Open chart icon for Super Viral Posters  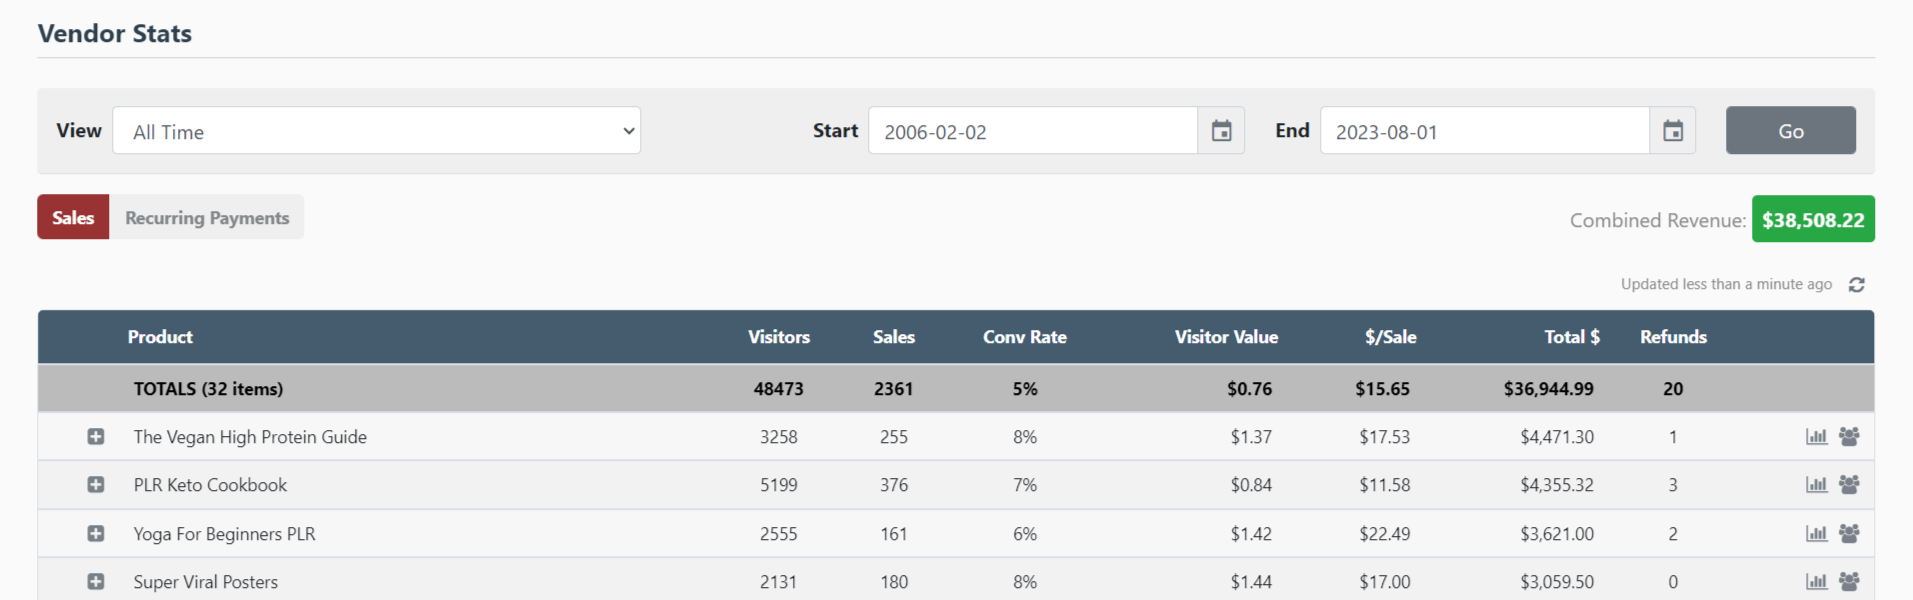pyautogui.click(x=1816, y=582)
